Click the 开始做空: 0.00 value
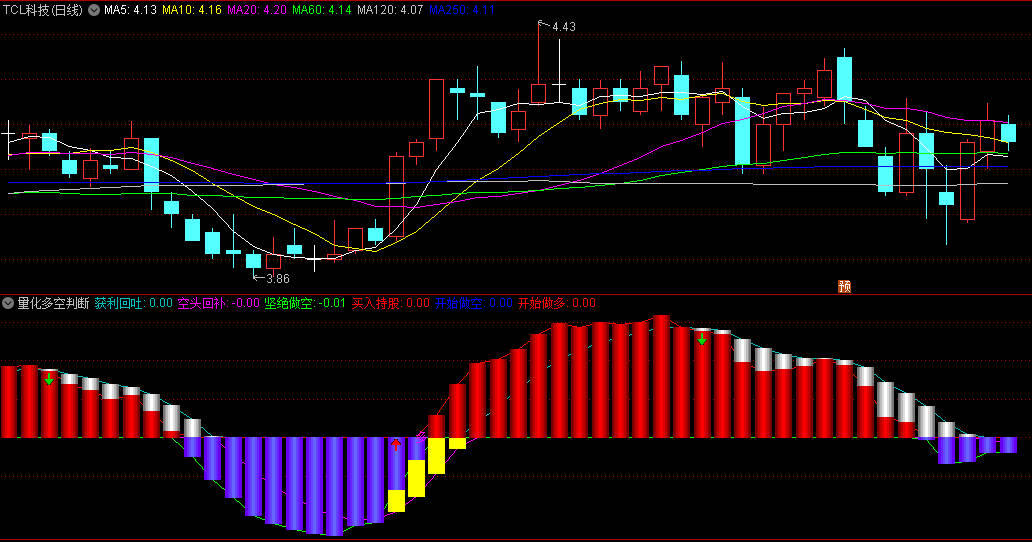This screenshot has width=1032, height=542. 473,303
